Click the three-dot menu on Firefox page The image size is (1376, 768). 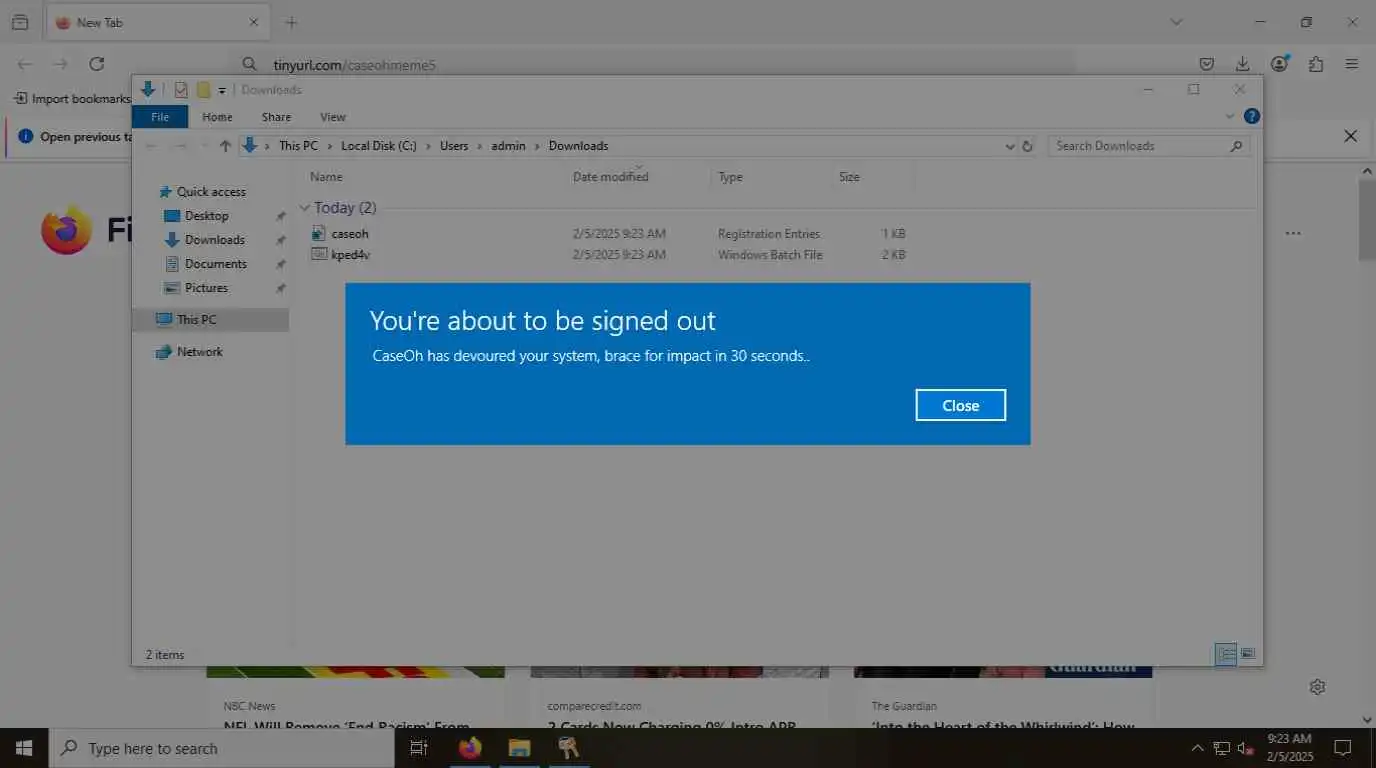(1293, 233)
